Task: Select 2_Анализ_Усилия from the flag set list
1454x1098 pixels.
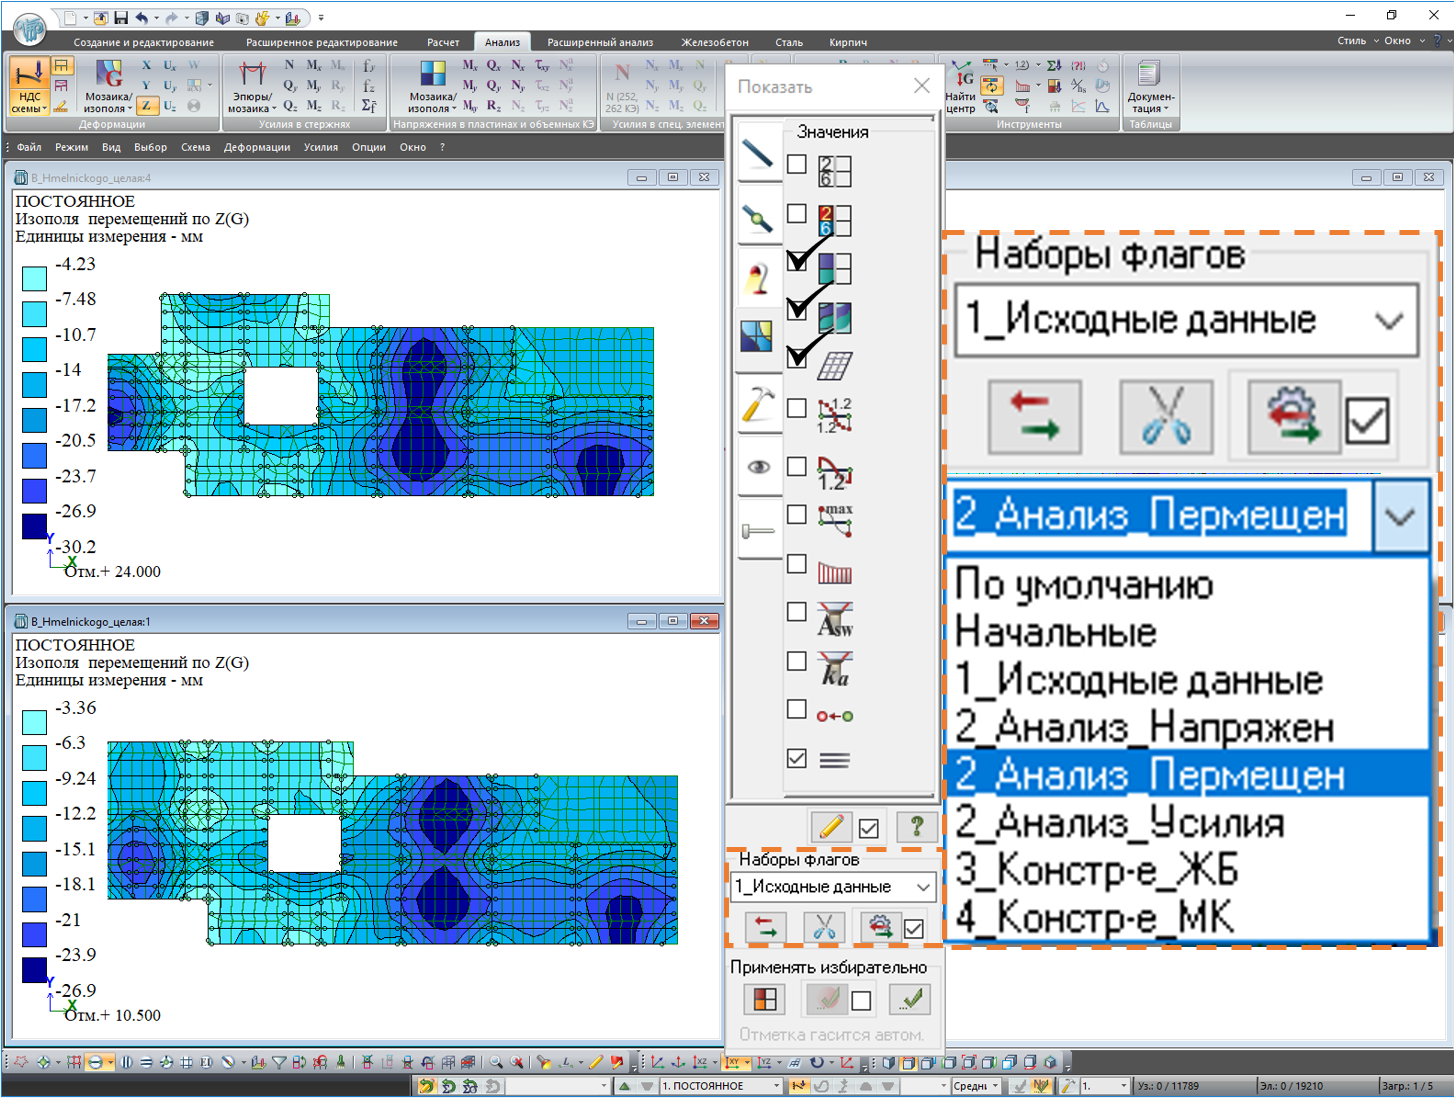Action: click(1120, 823)
